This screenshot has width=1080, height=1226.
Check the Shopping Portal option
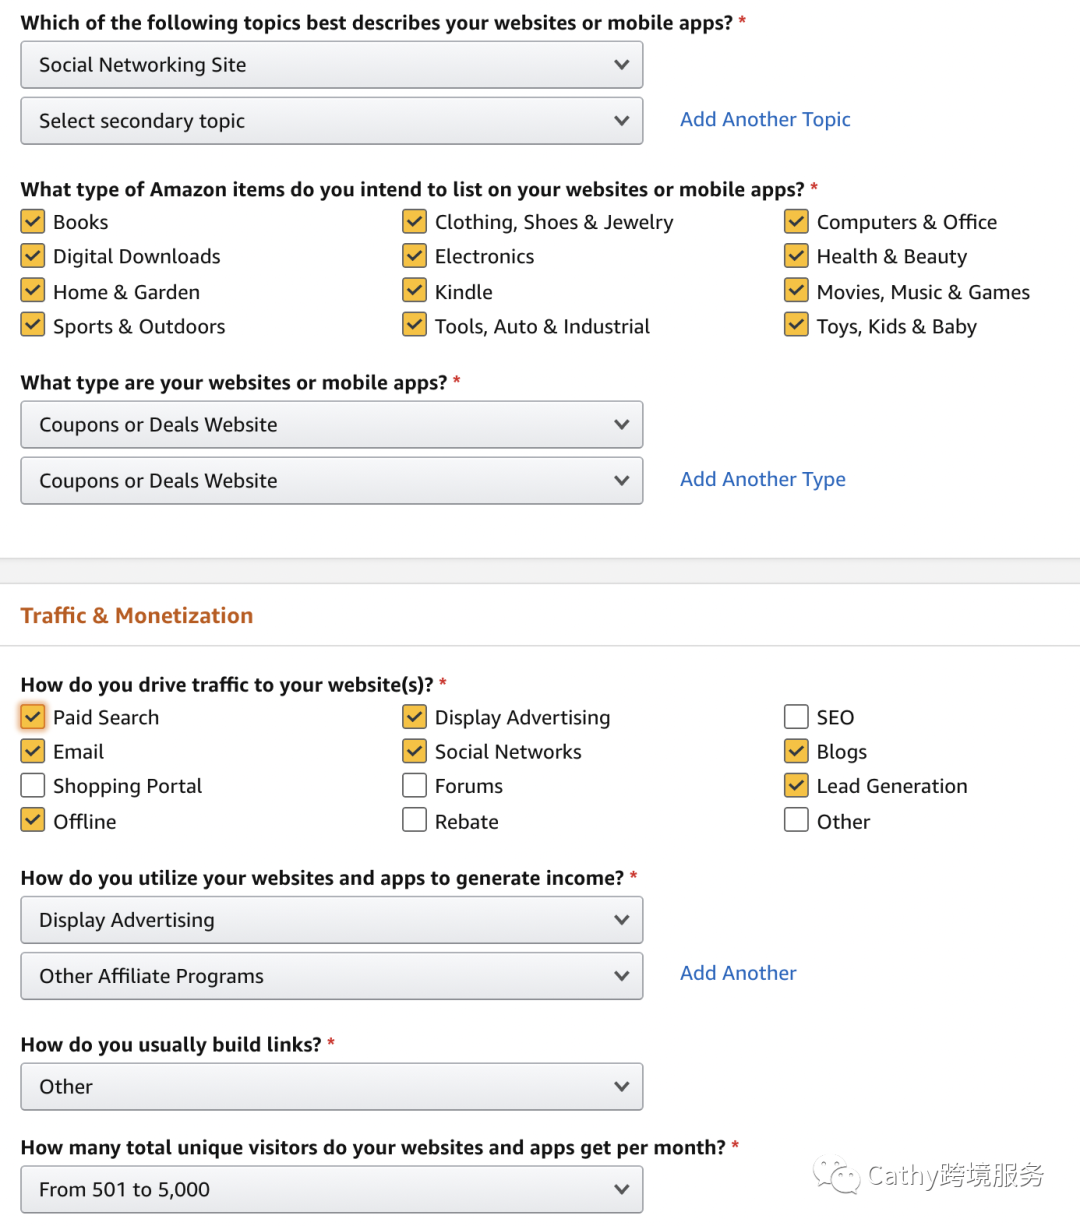coord(33,786)
